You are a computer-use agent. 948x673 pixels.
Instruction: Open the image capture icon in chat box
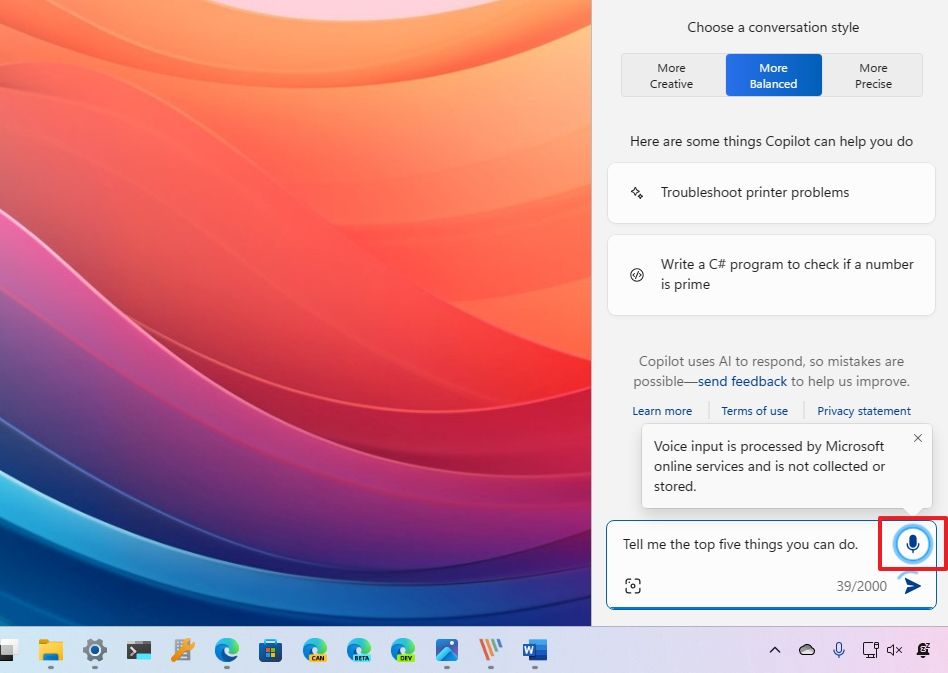pyautogui.click(x=634, y=585)
